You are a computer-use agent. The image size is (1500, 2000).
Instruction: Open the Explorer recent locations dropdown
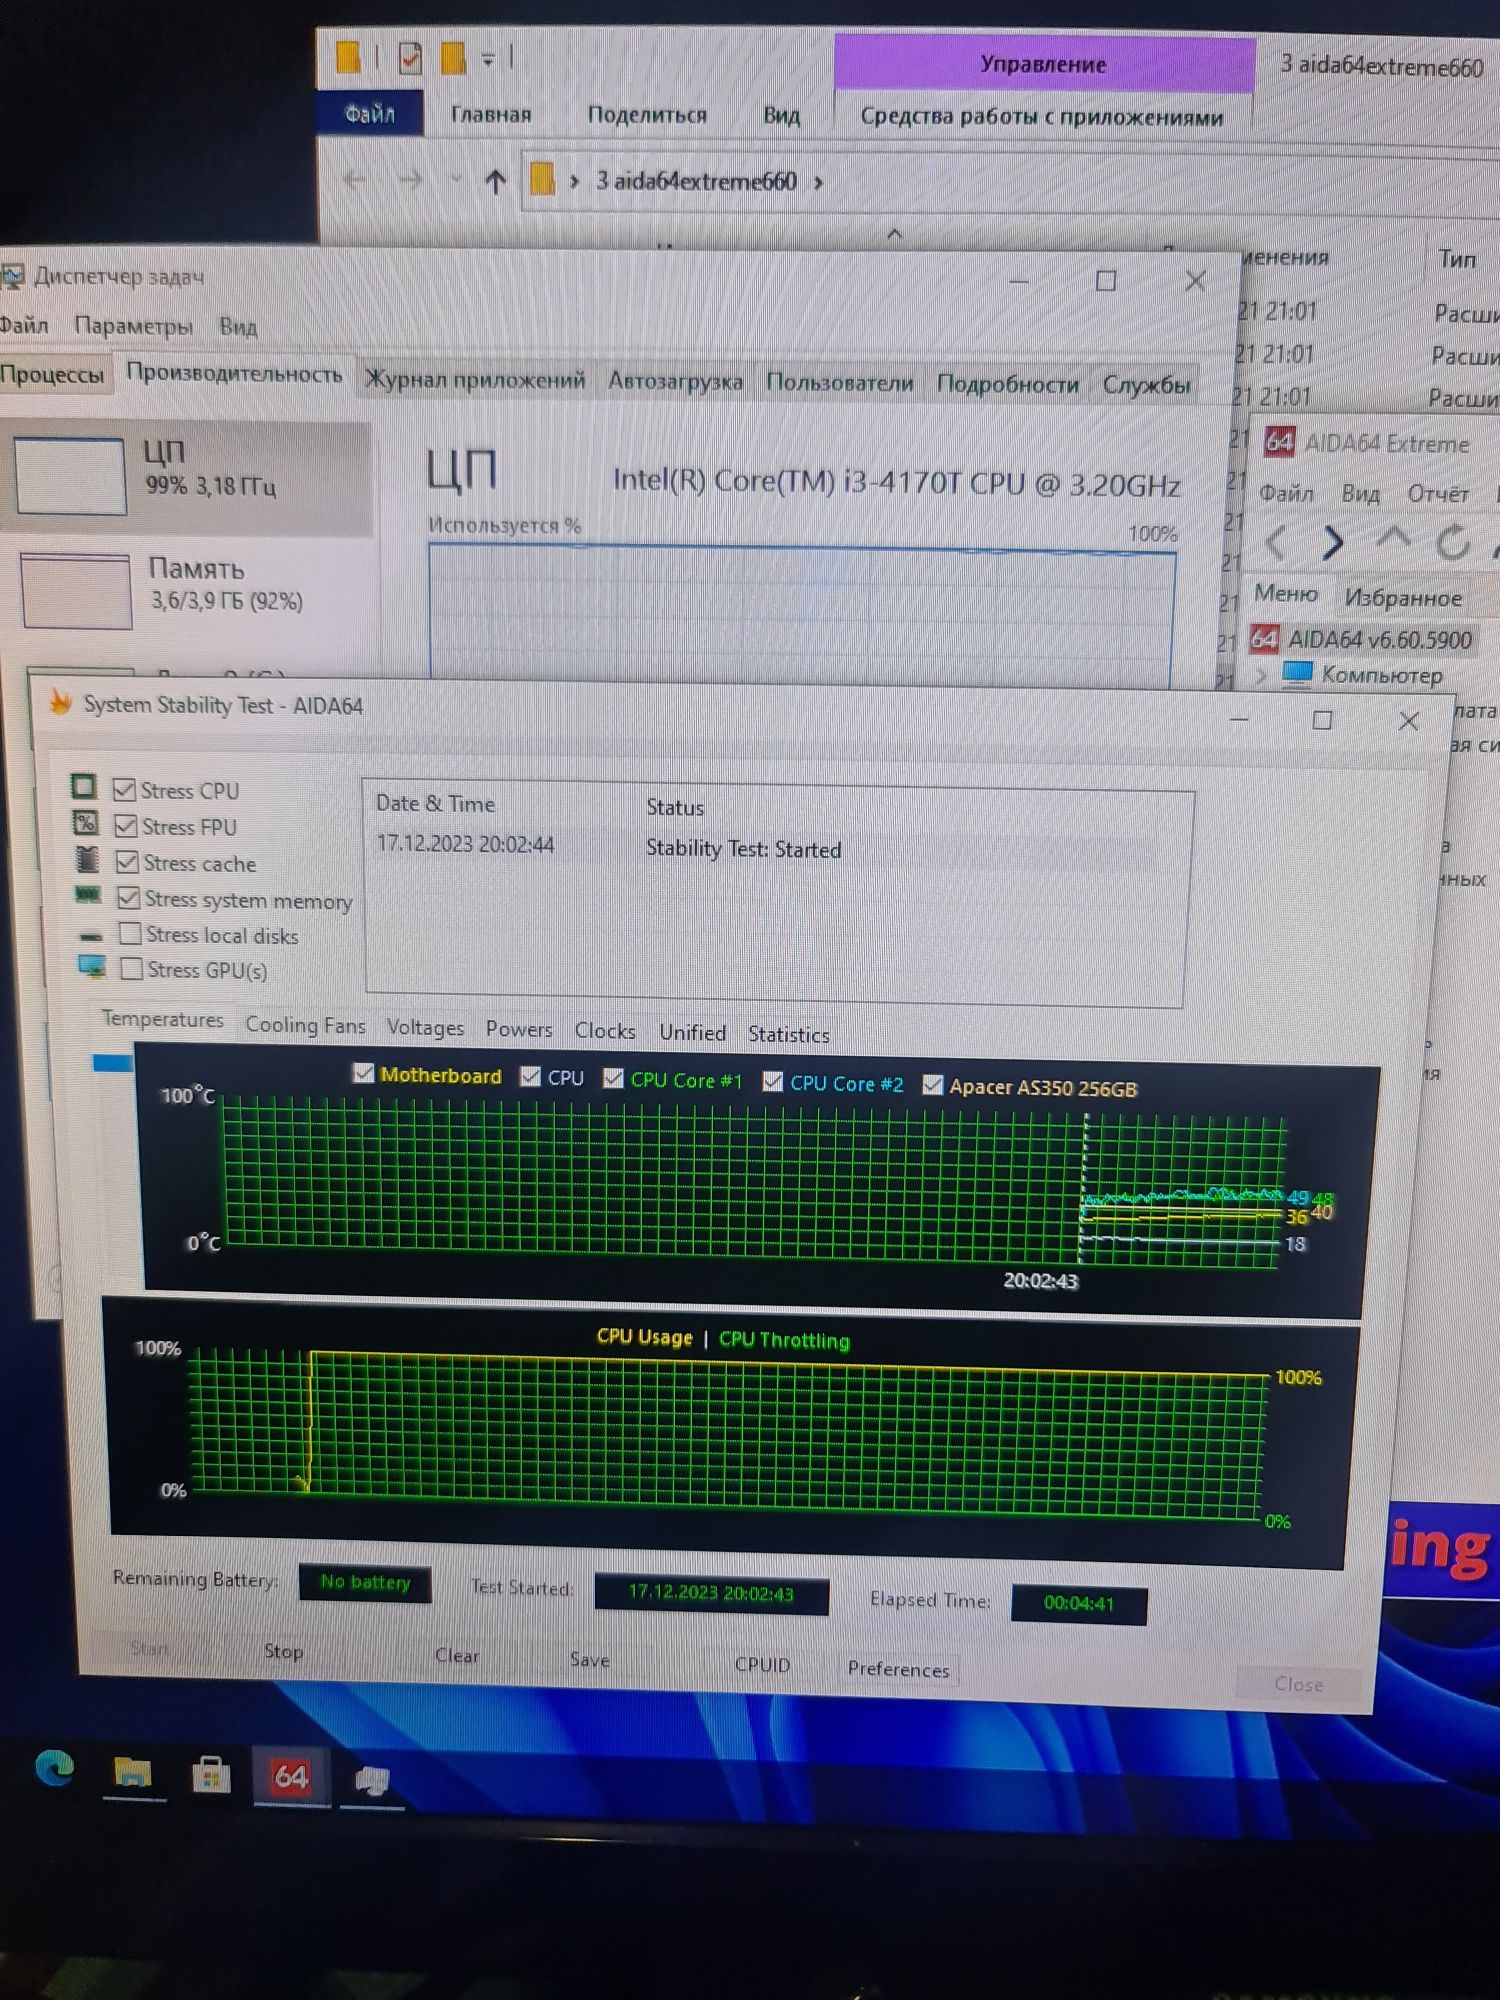click(x=456, y=180)
